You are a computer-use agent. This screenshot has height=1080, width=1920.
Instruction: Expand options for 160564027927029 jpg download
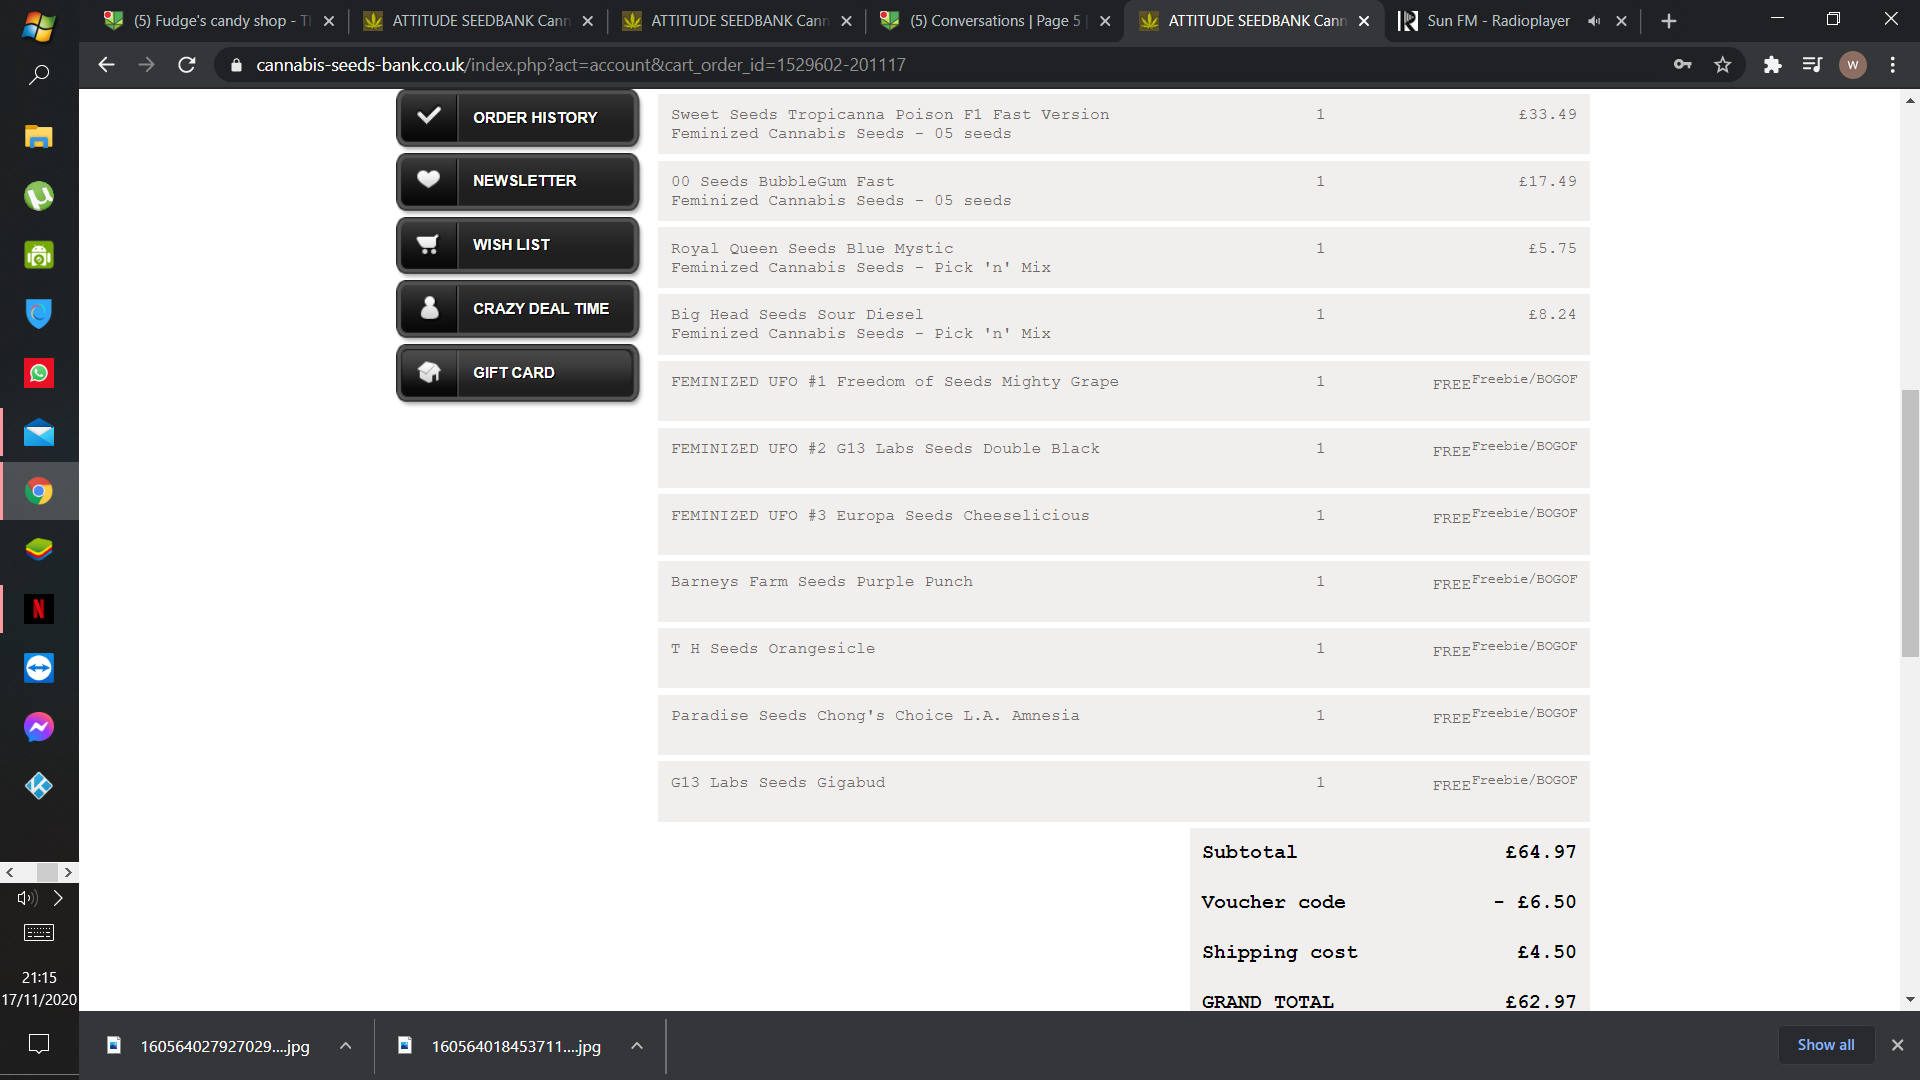345,1046
